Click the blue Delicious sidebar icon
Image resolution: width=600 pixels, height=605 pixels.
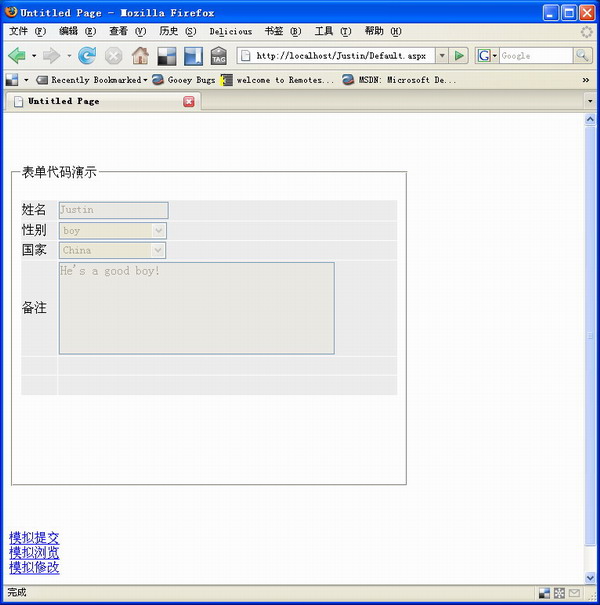click(x=193, y=56)
